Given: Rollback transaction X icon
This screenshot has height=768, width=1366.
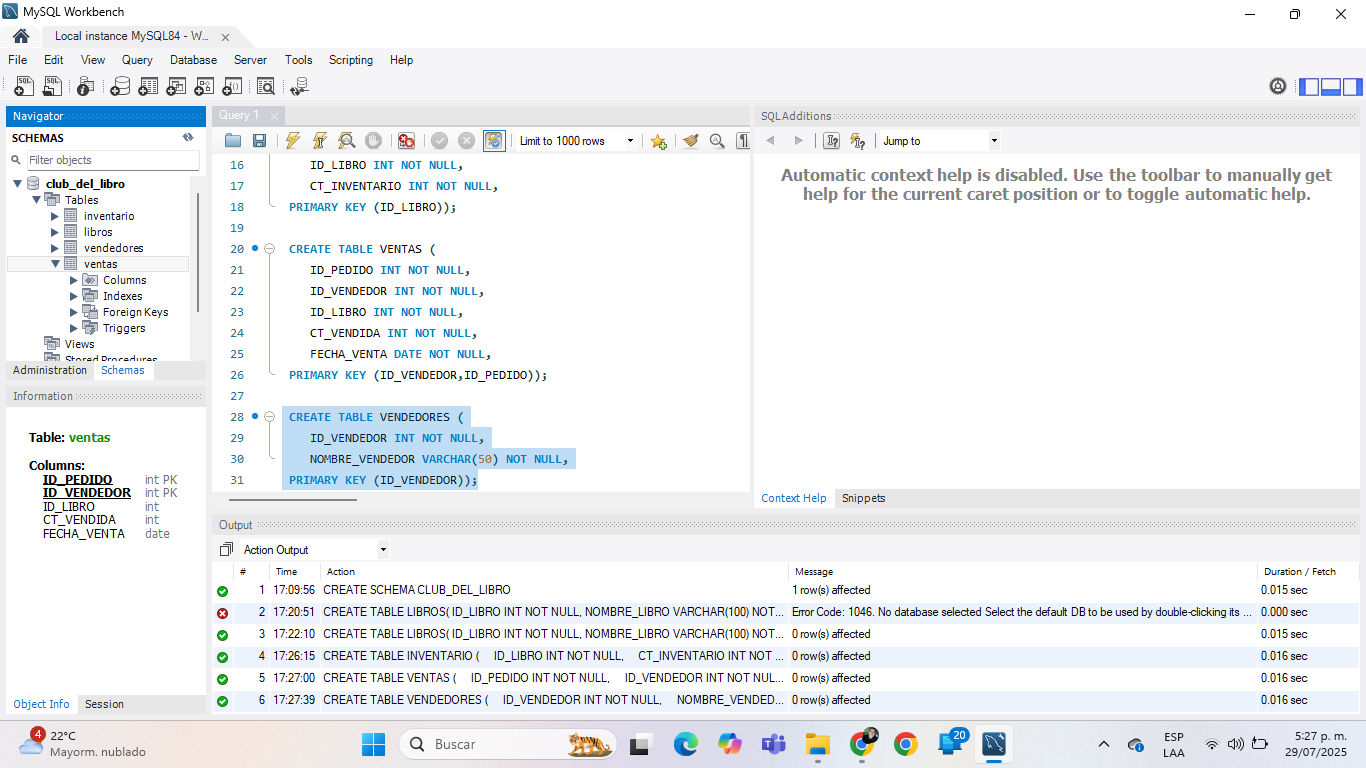Looking at the screenshot, I should 466,141.
